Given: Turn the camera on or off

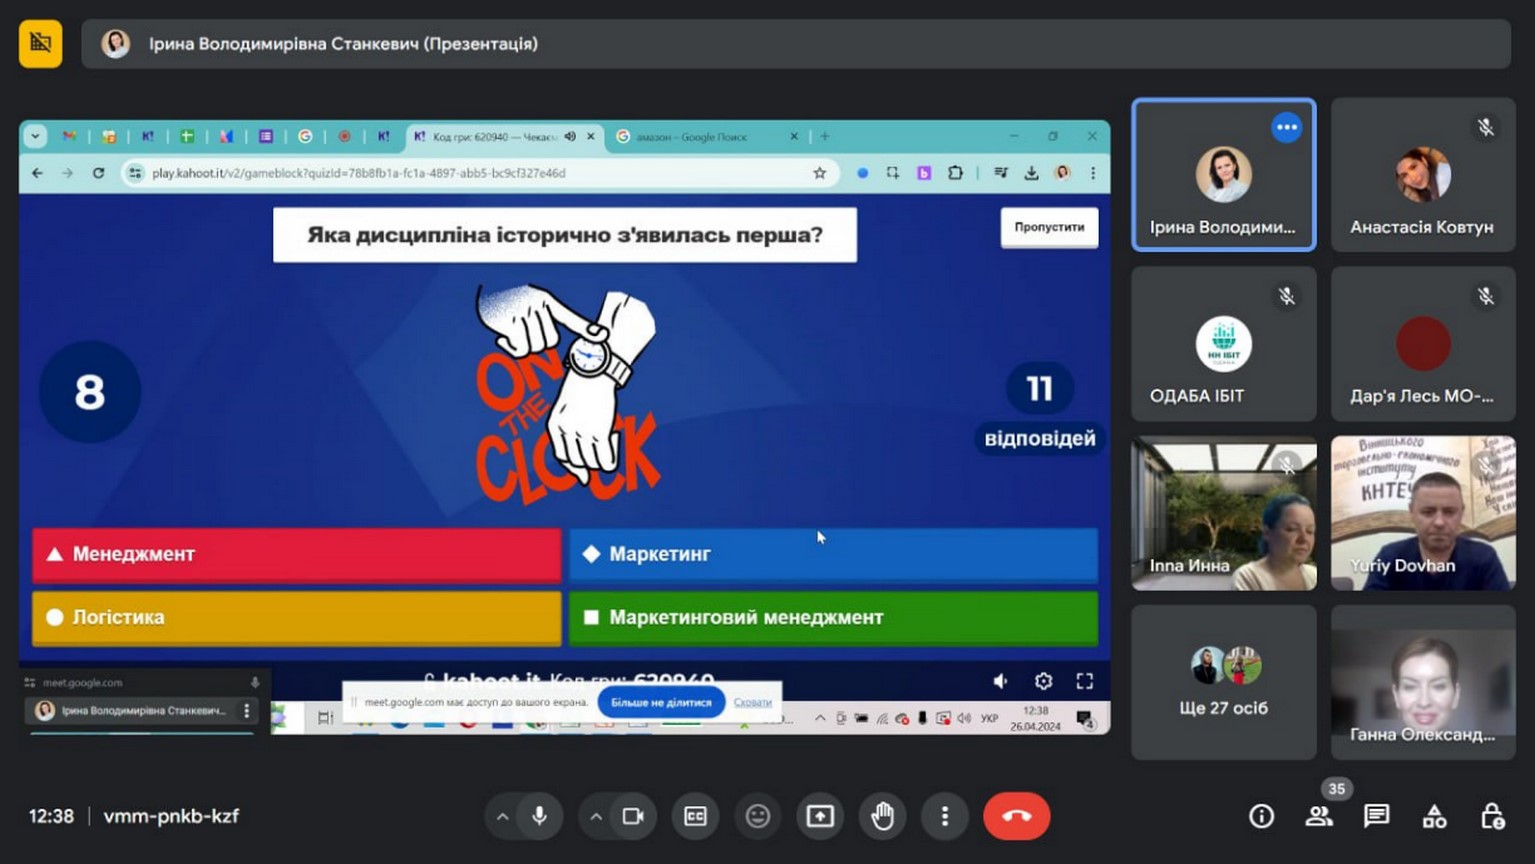Looking at the screenshot, I should point(633,816).
